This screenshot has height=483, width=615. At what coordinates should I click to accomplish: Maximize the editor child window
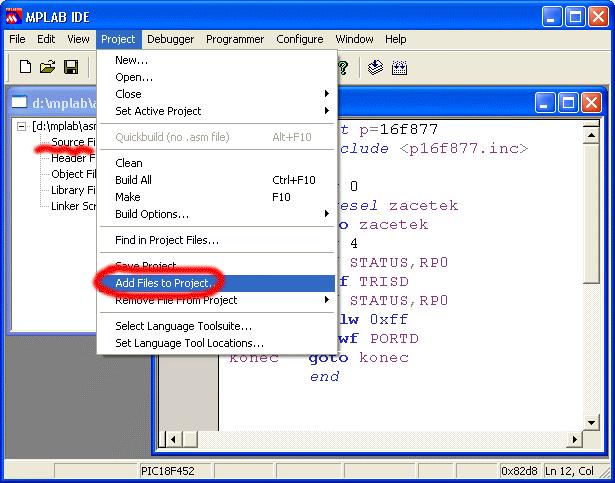(x=568, y=103)
